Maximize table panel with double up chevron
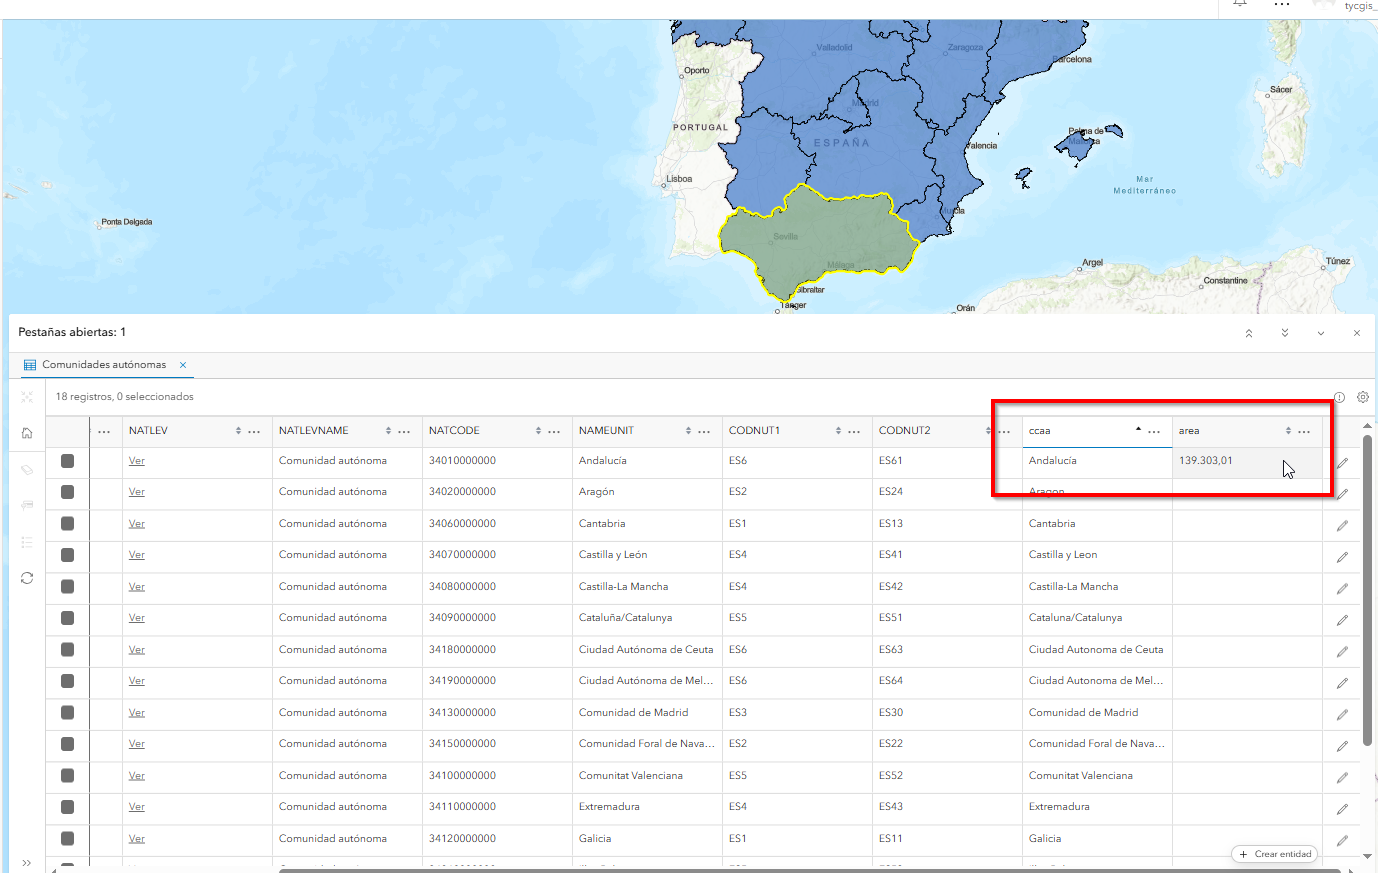Image resolution: width=1378 pixels, height=873 pixels. (1249, 333)
